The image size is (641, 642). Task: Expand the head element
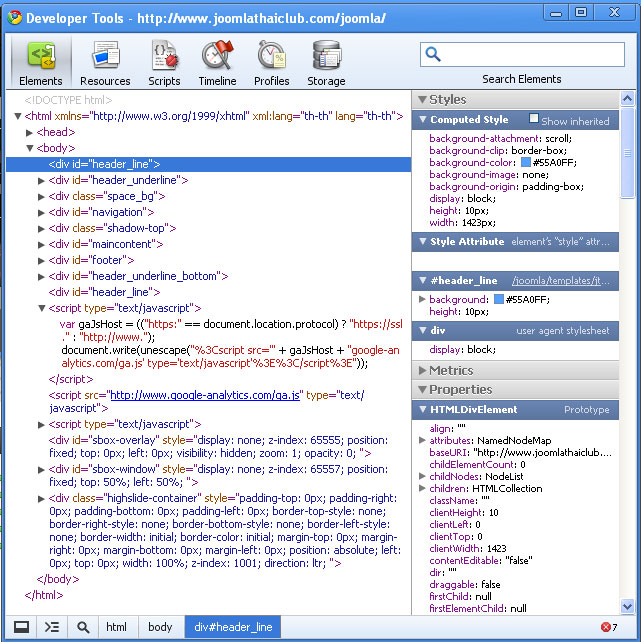pos(29,133)
